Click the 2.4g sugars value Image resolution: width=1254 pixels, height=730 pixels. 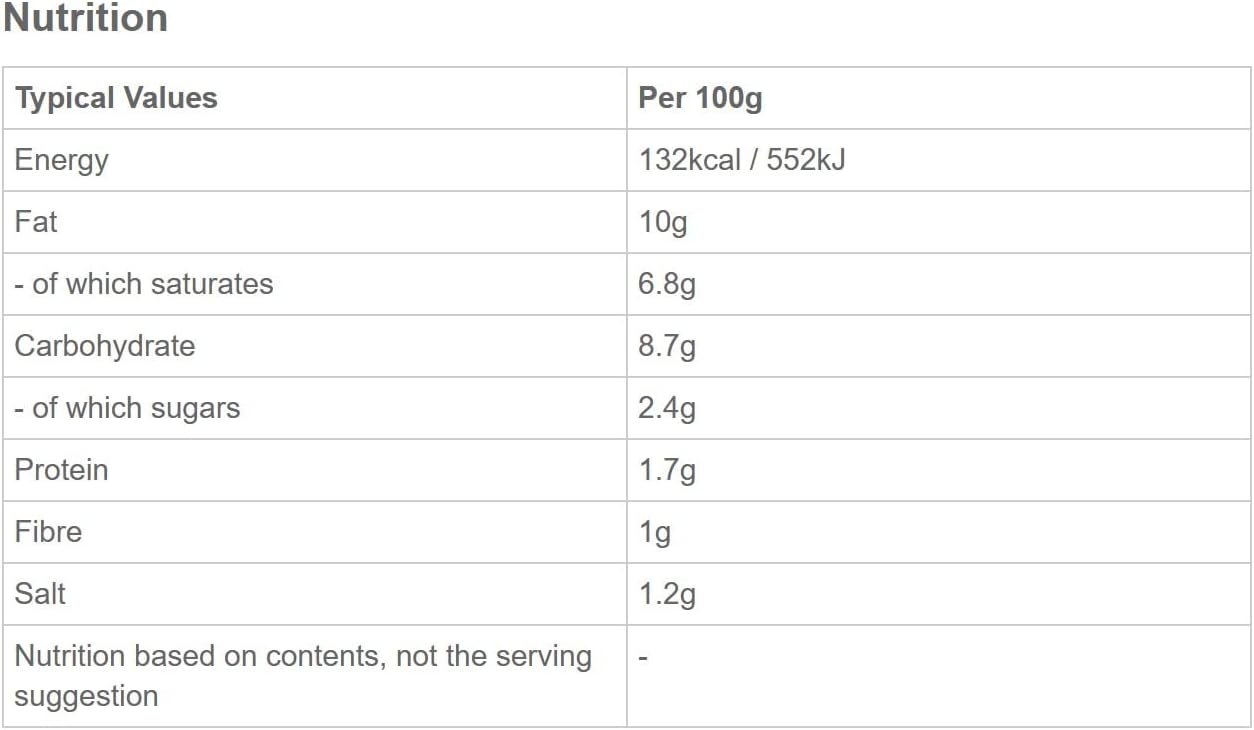tap(667, 409)
